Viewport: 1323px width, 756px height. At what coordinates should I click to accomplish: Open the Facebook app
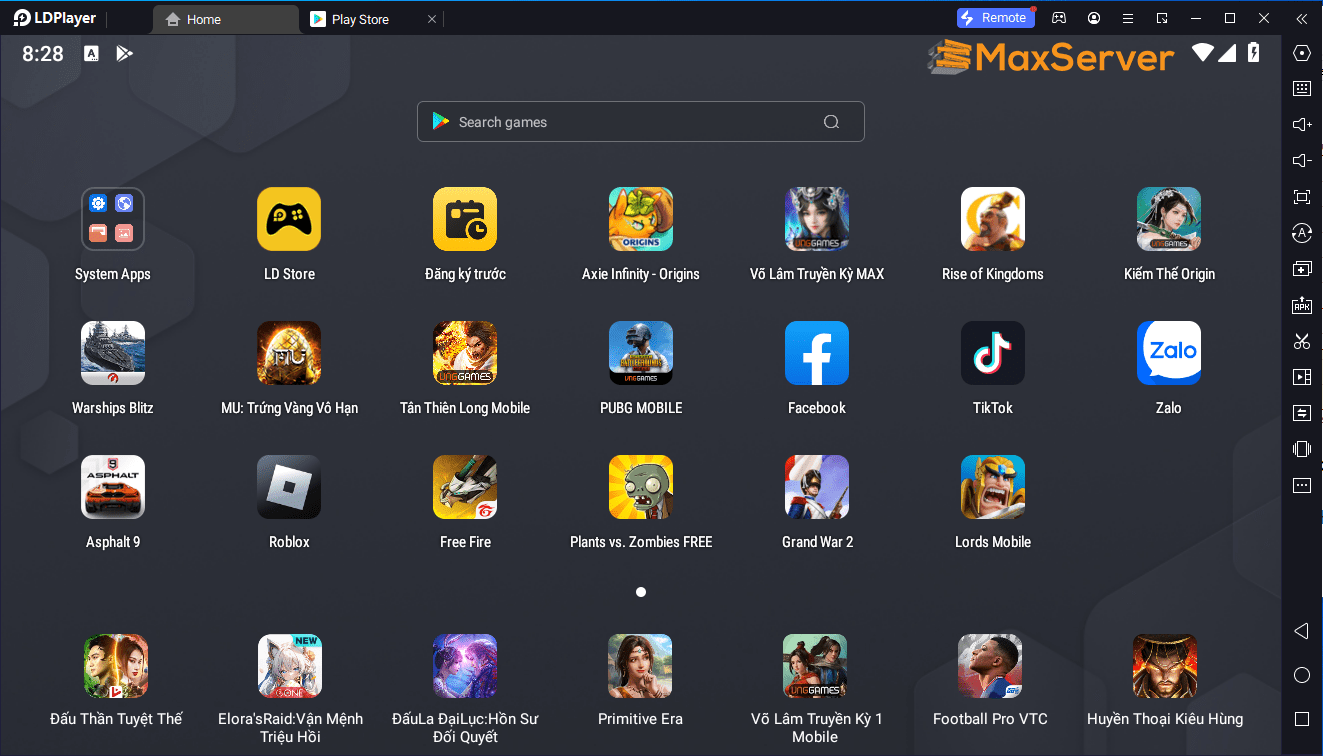click(x=816, y=353)
